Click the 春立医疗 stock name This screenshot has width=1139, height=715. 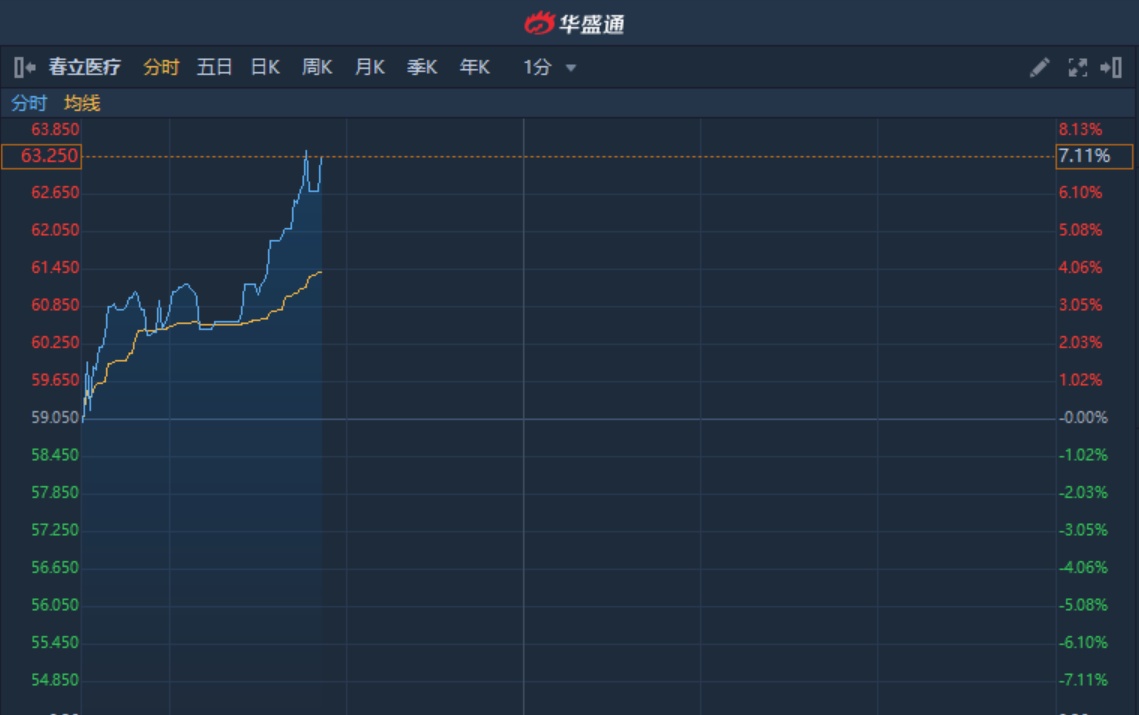pos(84,68)
